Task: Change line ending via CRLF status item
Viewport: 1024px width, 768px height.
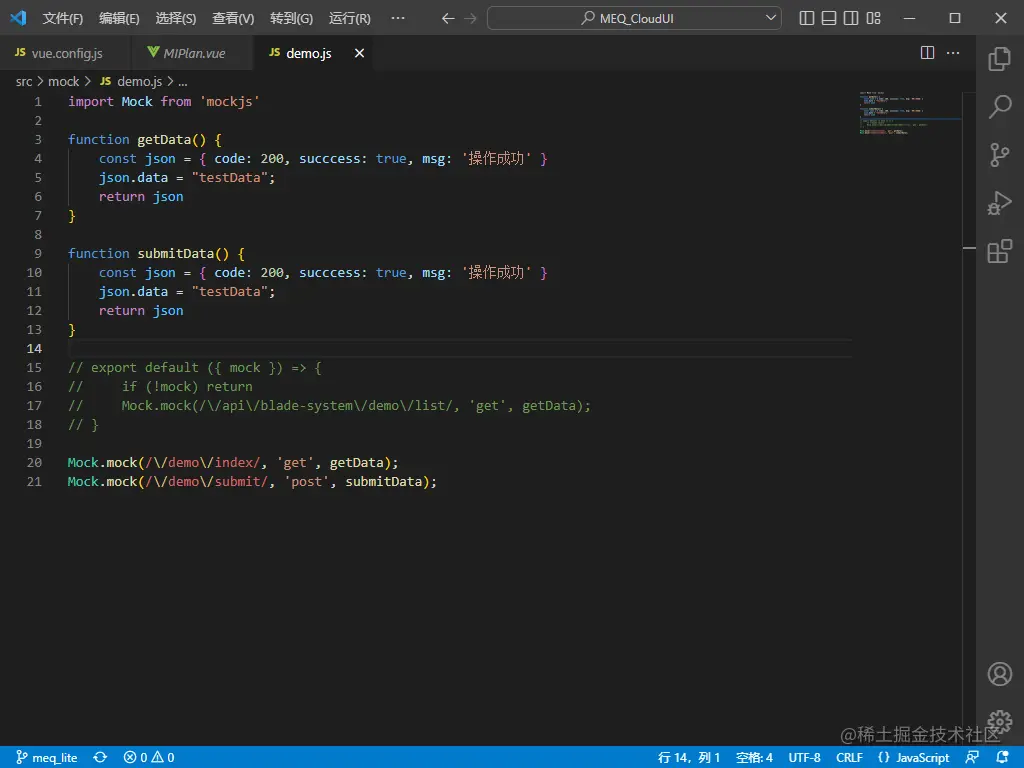Action: tap(849, 758)
